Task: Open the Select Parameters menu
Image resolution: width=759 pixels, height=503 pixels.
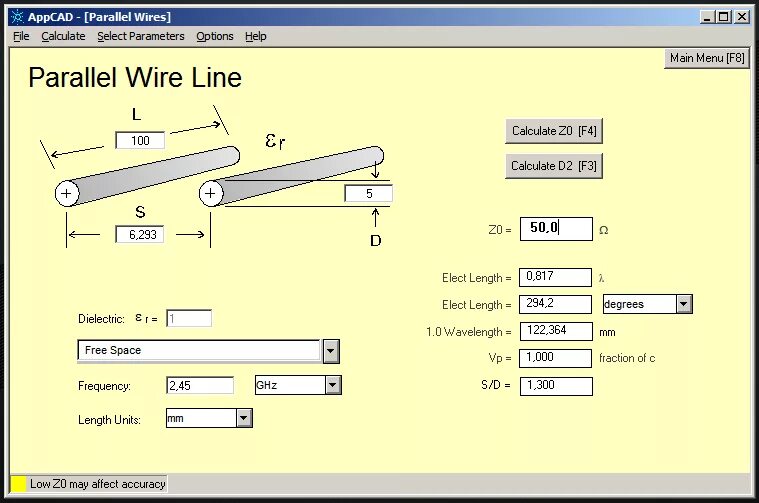Action: [x=140, y=36]
